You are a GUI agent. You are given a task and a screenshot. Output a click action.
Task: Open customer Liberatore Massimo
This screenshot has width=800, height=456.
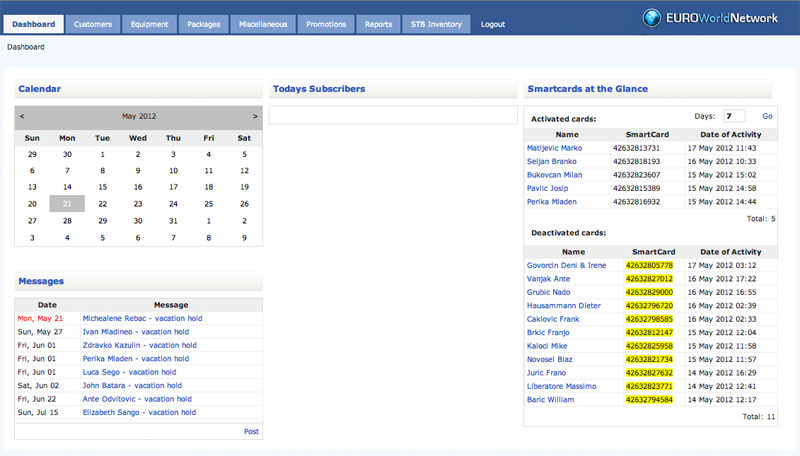coord(561,386)
